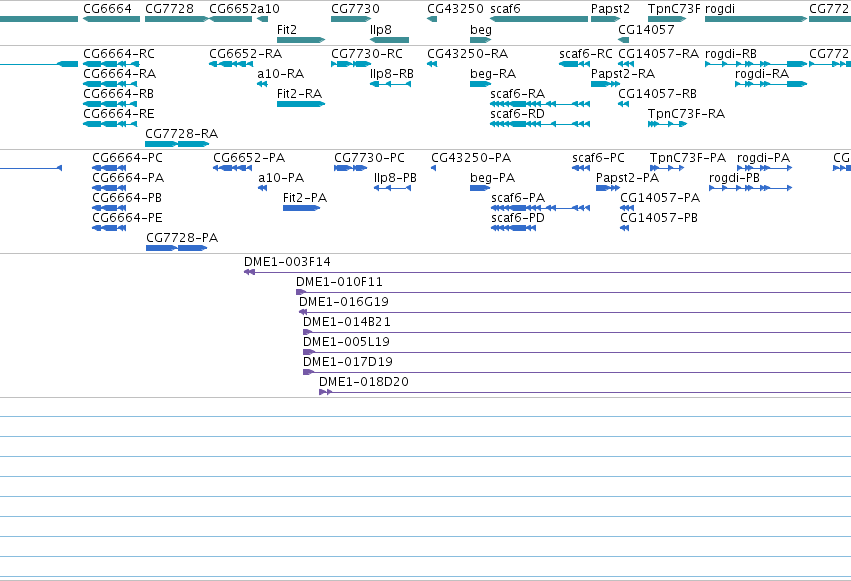Select the scaf6-PA protein
Image resolution: width=851 pixels, height=581 pixels.
(541, 208)
